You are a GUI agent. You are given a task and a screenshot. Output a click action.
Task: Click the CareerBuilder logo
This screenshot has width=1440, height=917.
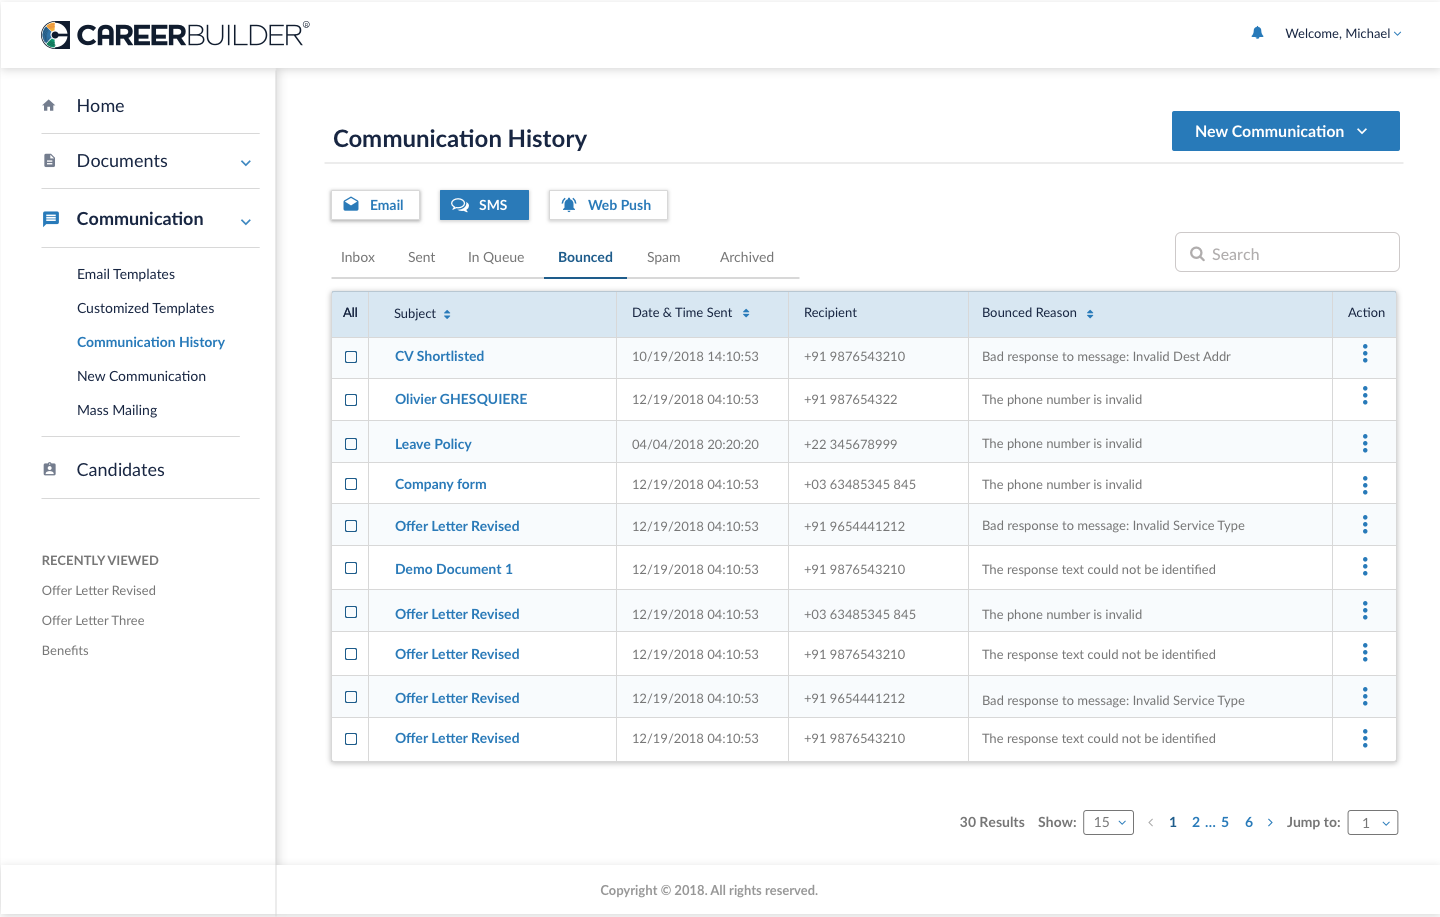(x=175, y=35)
